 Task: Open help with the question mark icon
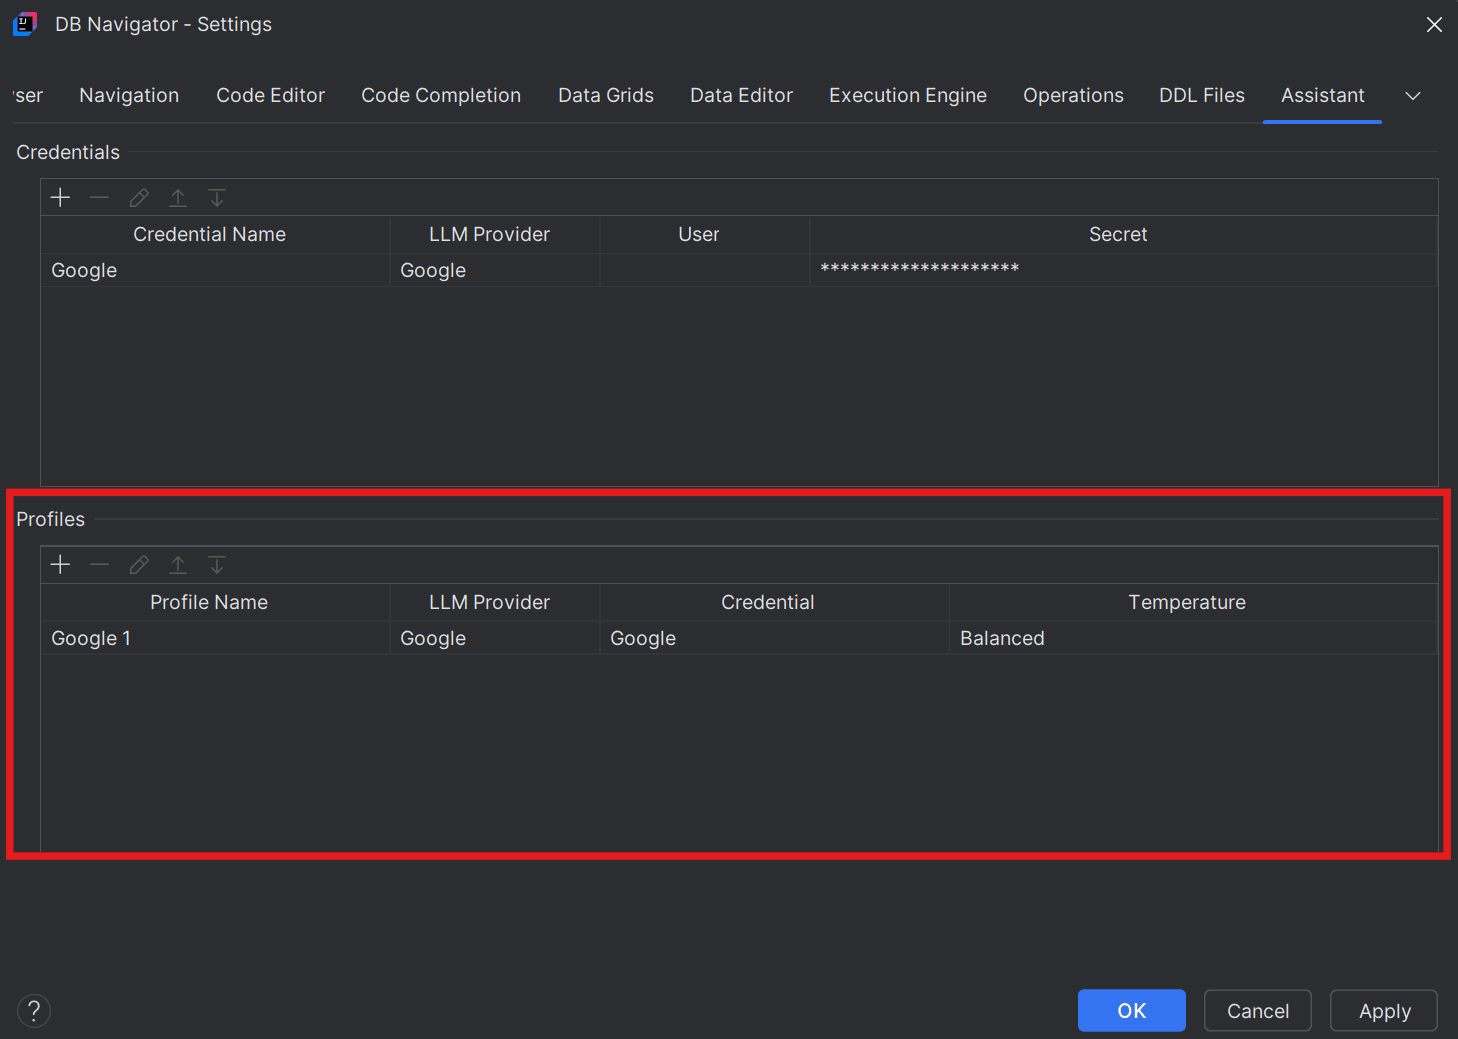point(34,1011)
